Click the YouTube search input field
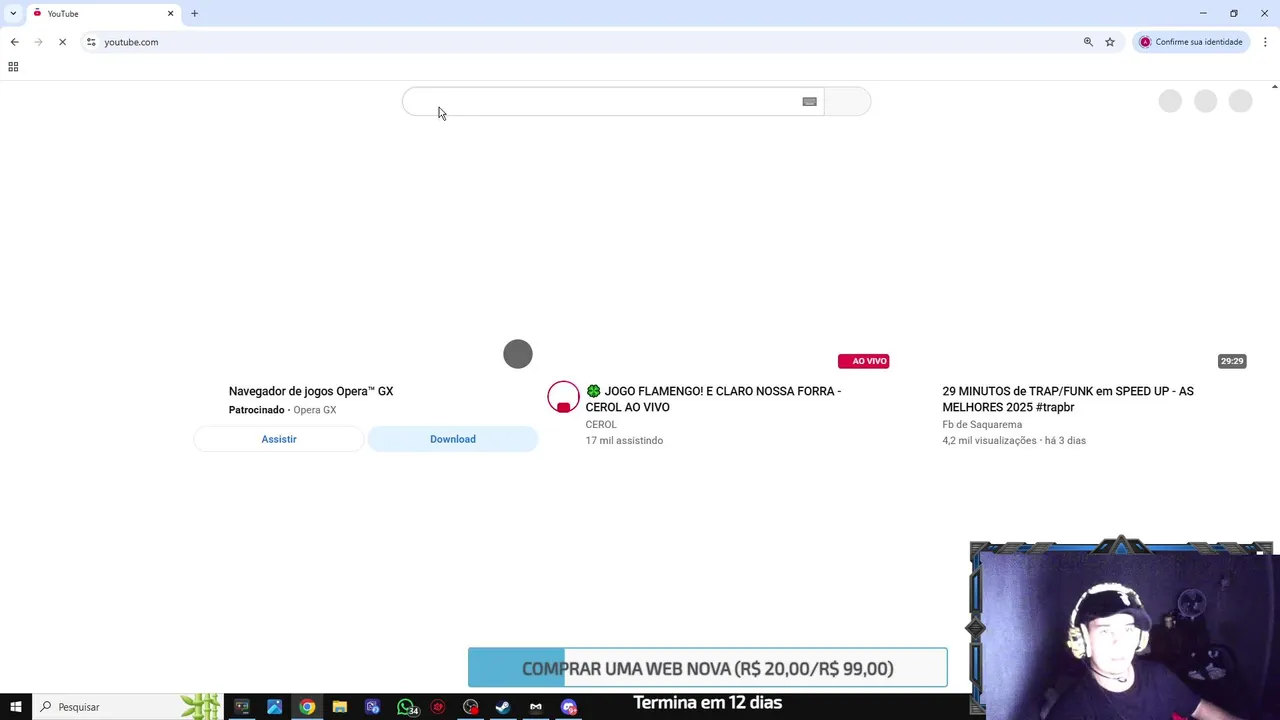Image resolution: width=1280 pixels, height=720 pixels. click(612, 102)
